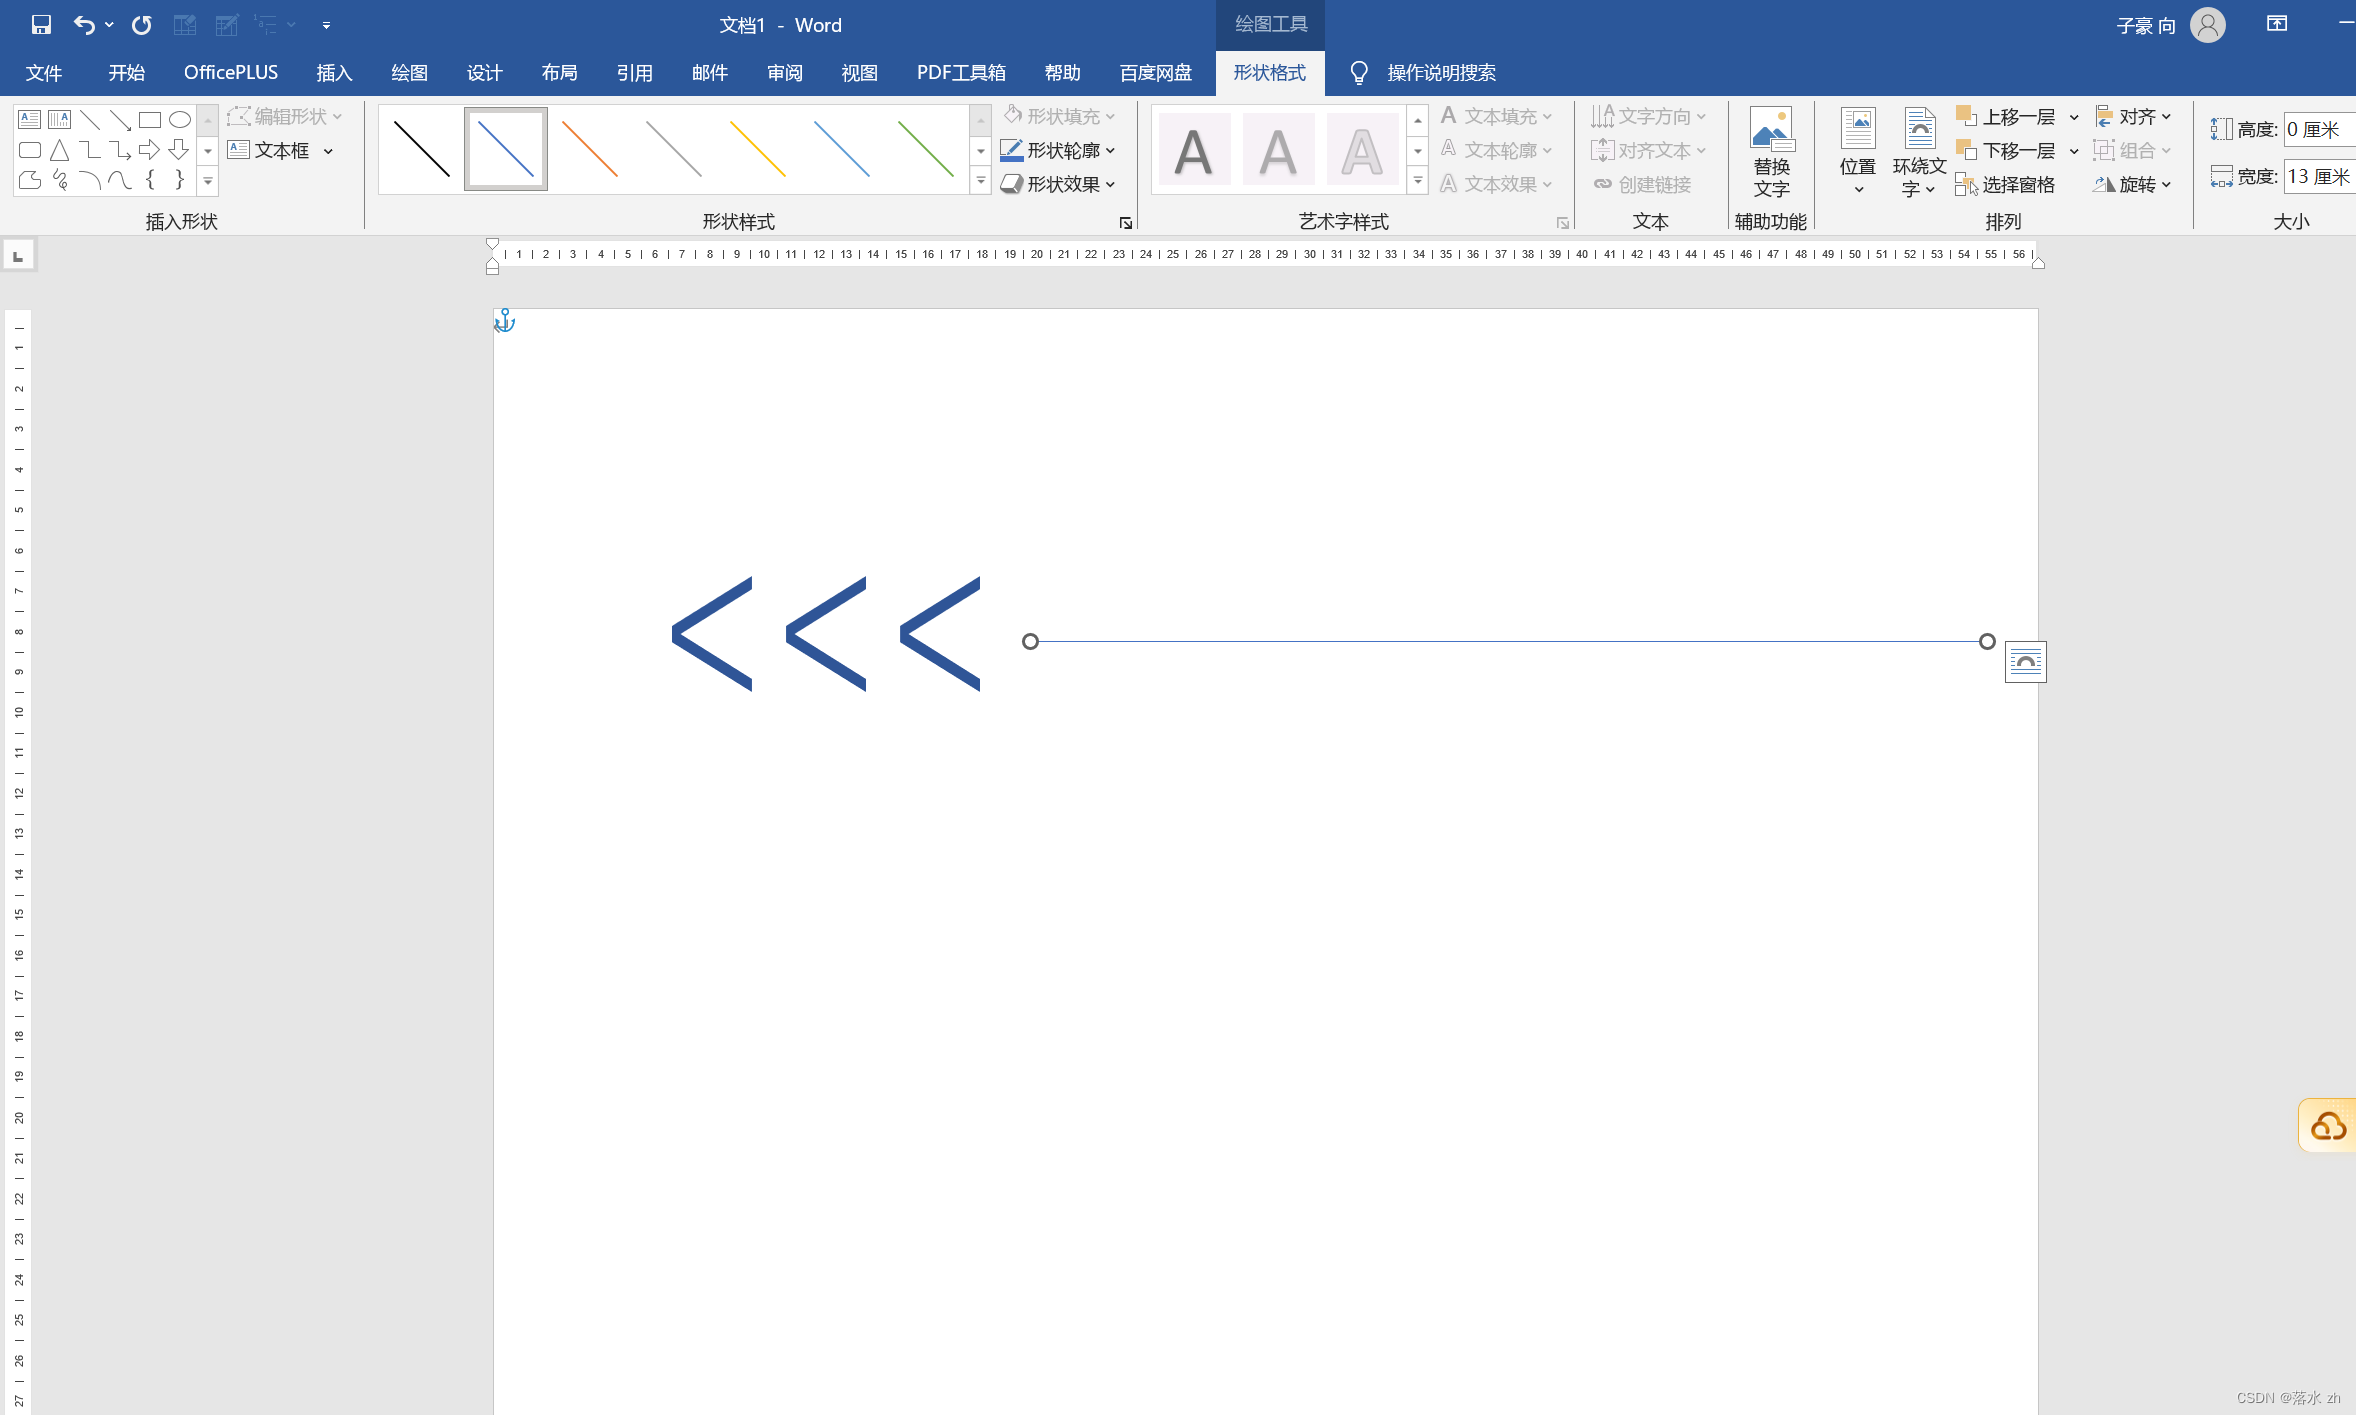Click the Baidu cloud floating icon
The width and height of the screenshot is (2356, 1415).
point(2328,1127)
